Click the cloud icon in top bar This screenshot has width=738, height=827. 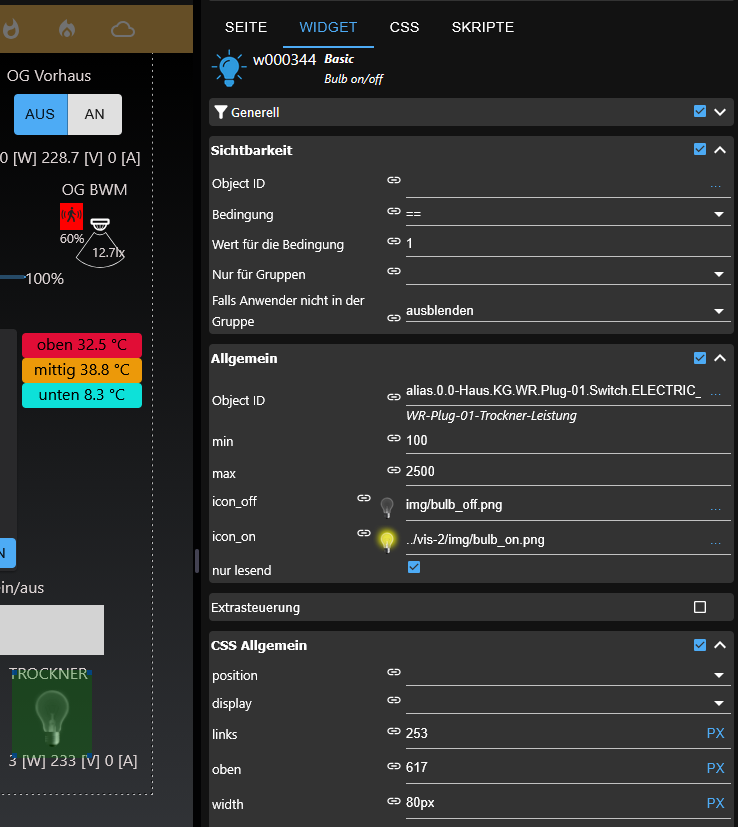(x=123, y=29)
